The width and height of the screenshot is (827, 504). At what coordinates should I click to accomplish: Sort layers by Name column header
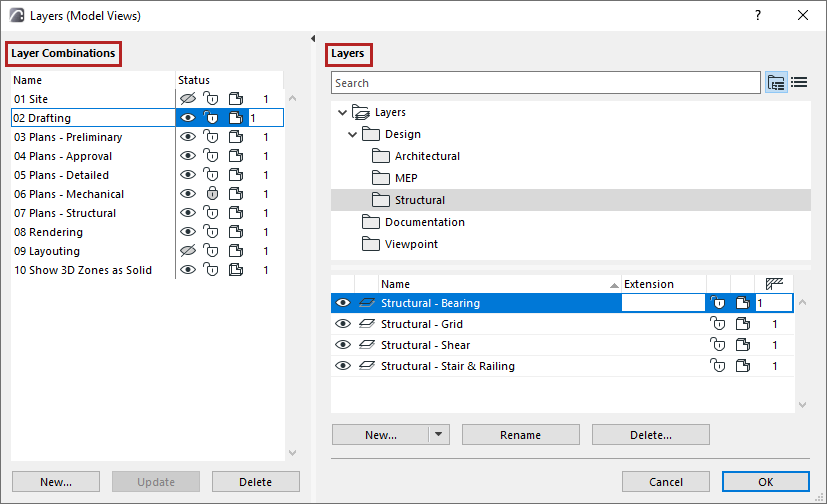(x=497, y=284)
